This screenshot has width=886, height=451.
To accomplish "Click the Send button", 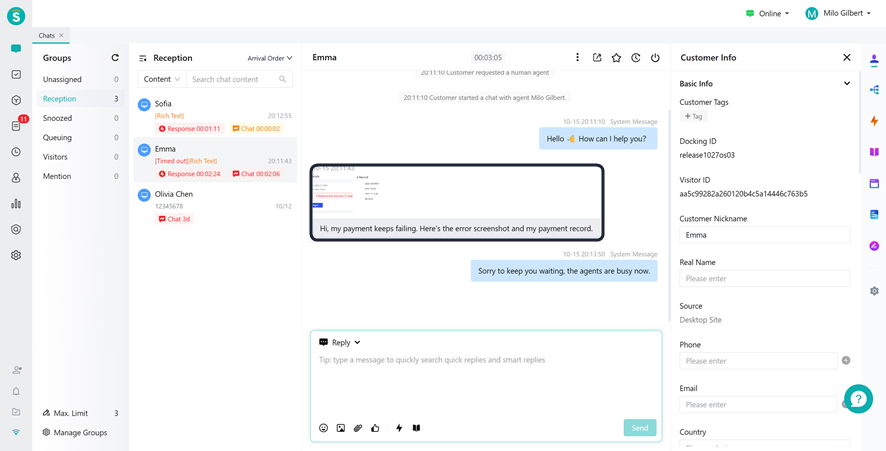I will pos(640,428).
